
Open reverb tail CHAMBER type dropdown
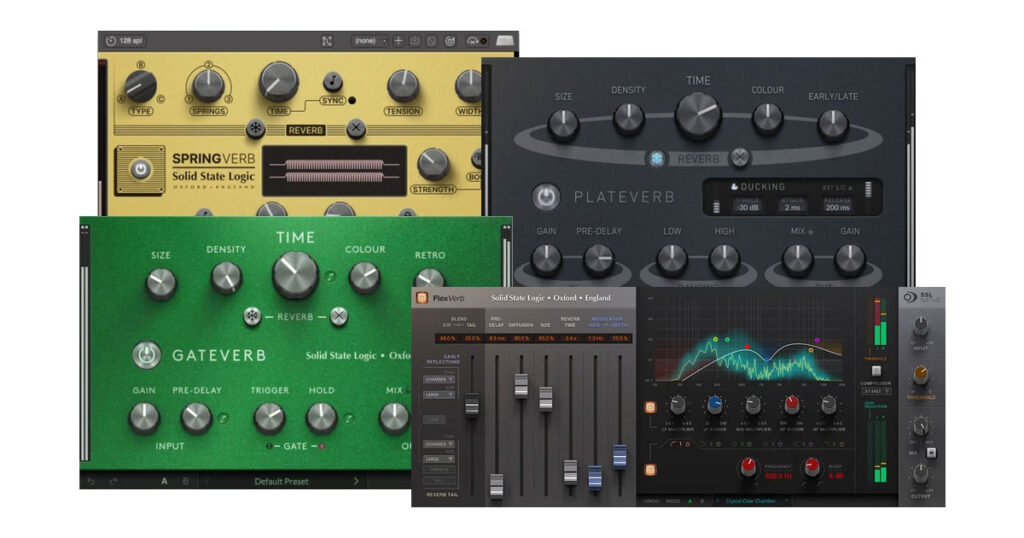point(439,444)
